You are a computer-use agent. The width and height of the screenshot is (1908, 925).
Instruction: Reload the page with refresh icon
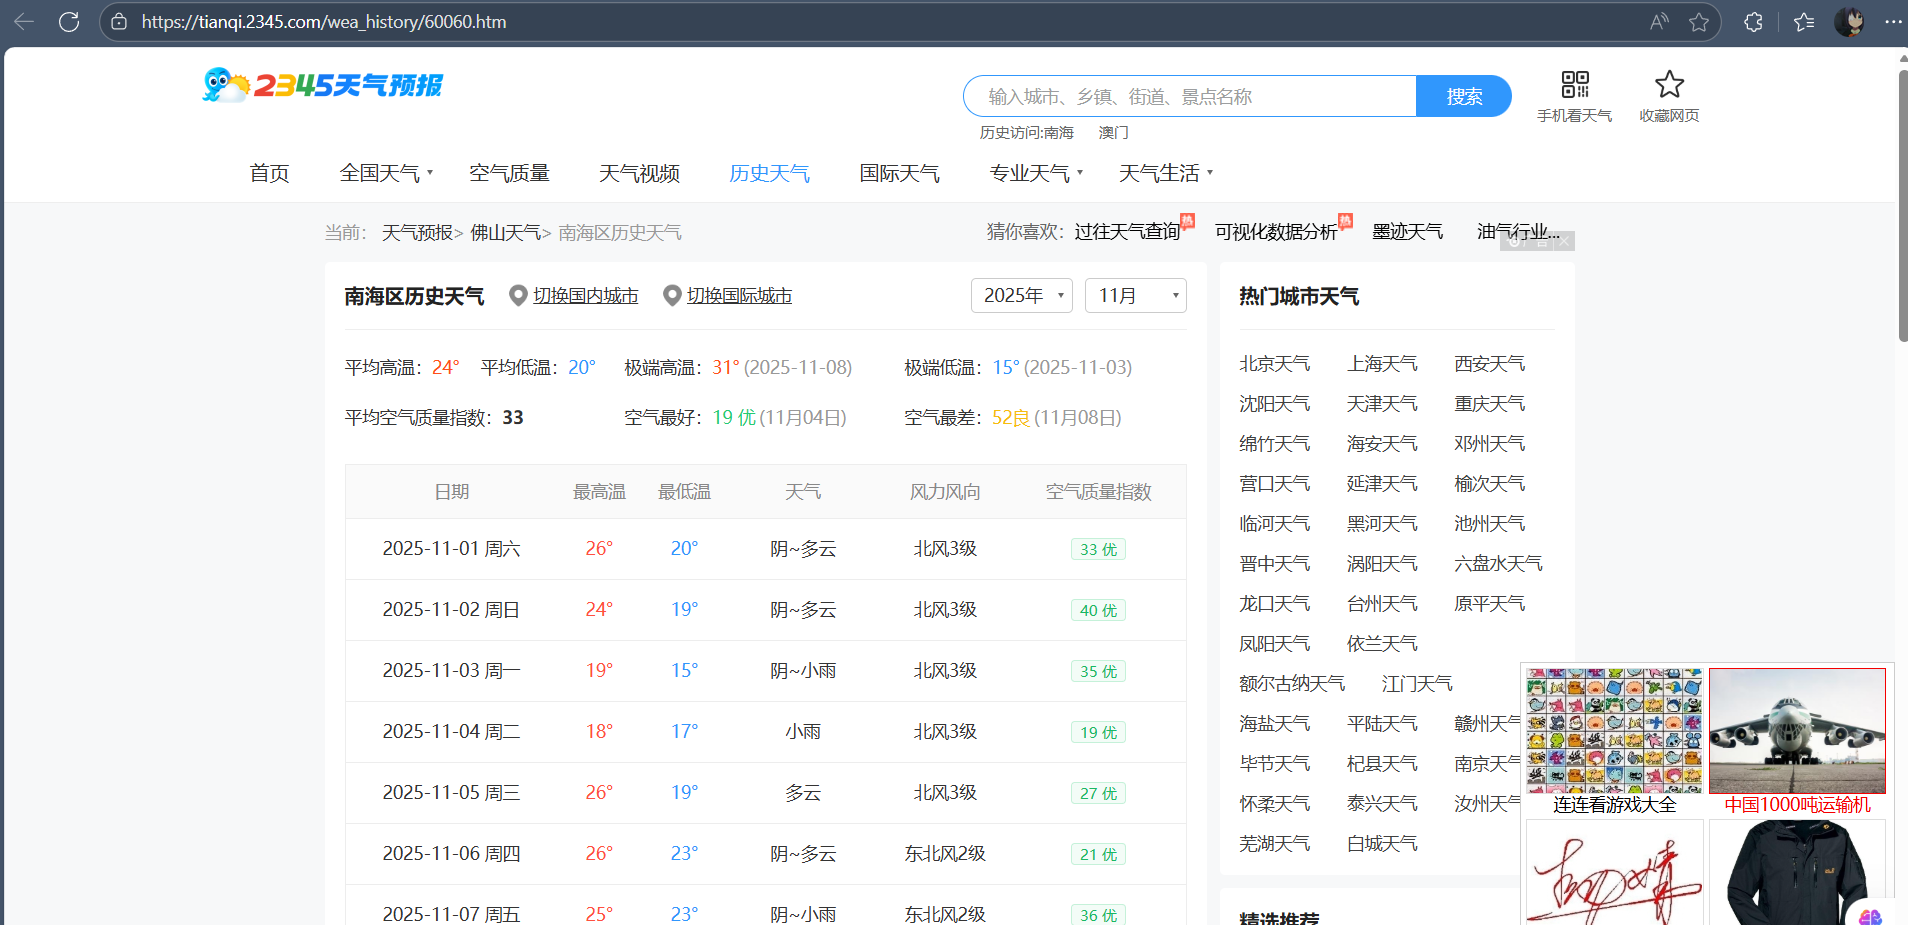(x=69, y=21)
